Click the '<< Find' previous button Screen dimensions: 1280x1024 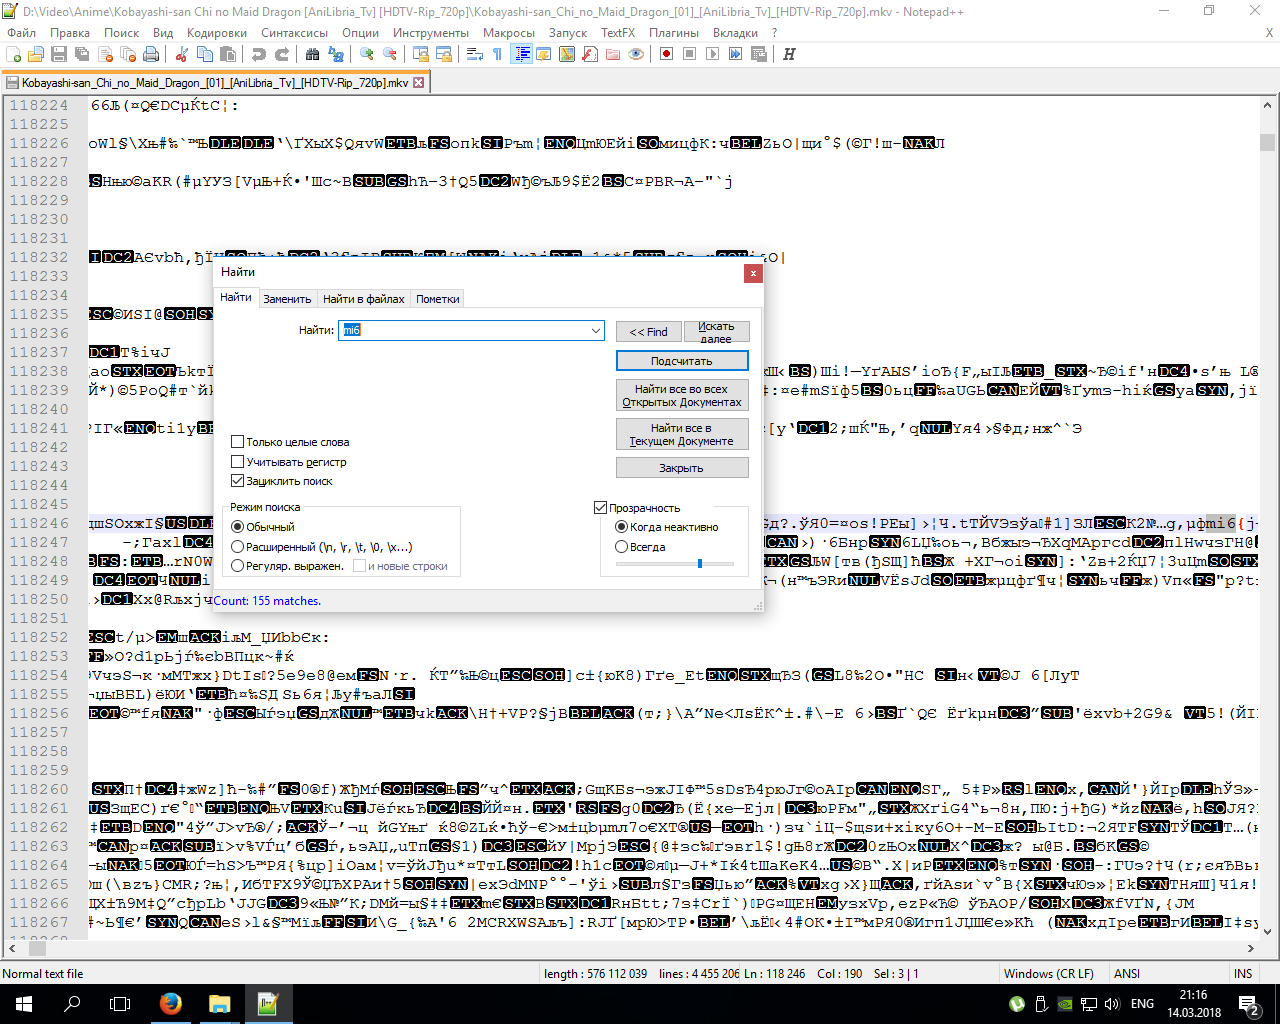648,331
